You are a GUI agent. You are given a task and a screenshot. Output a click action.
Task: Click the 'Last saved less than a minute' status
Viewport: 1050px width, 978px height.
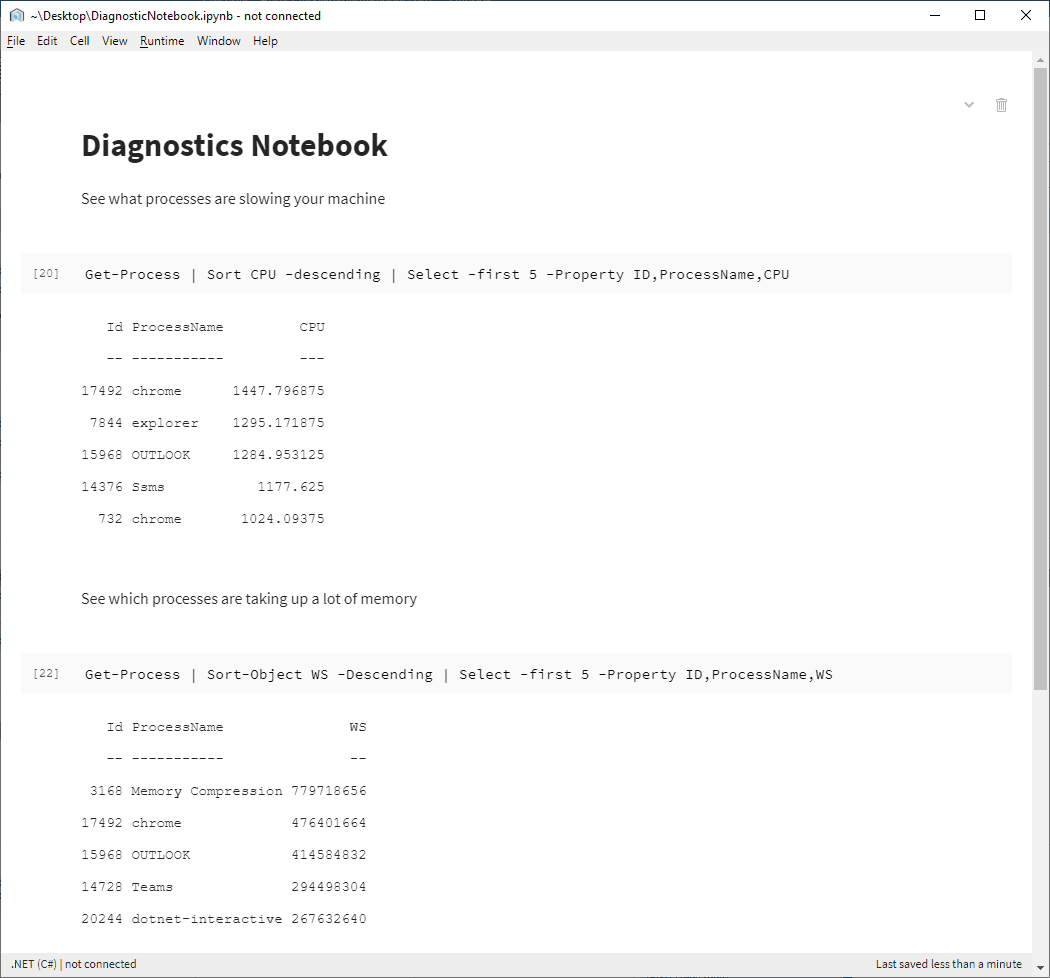949,964
